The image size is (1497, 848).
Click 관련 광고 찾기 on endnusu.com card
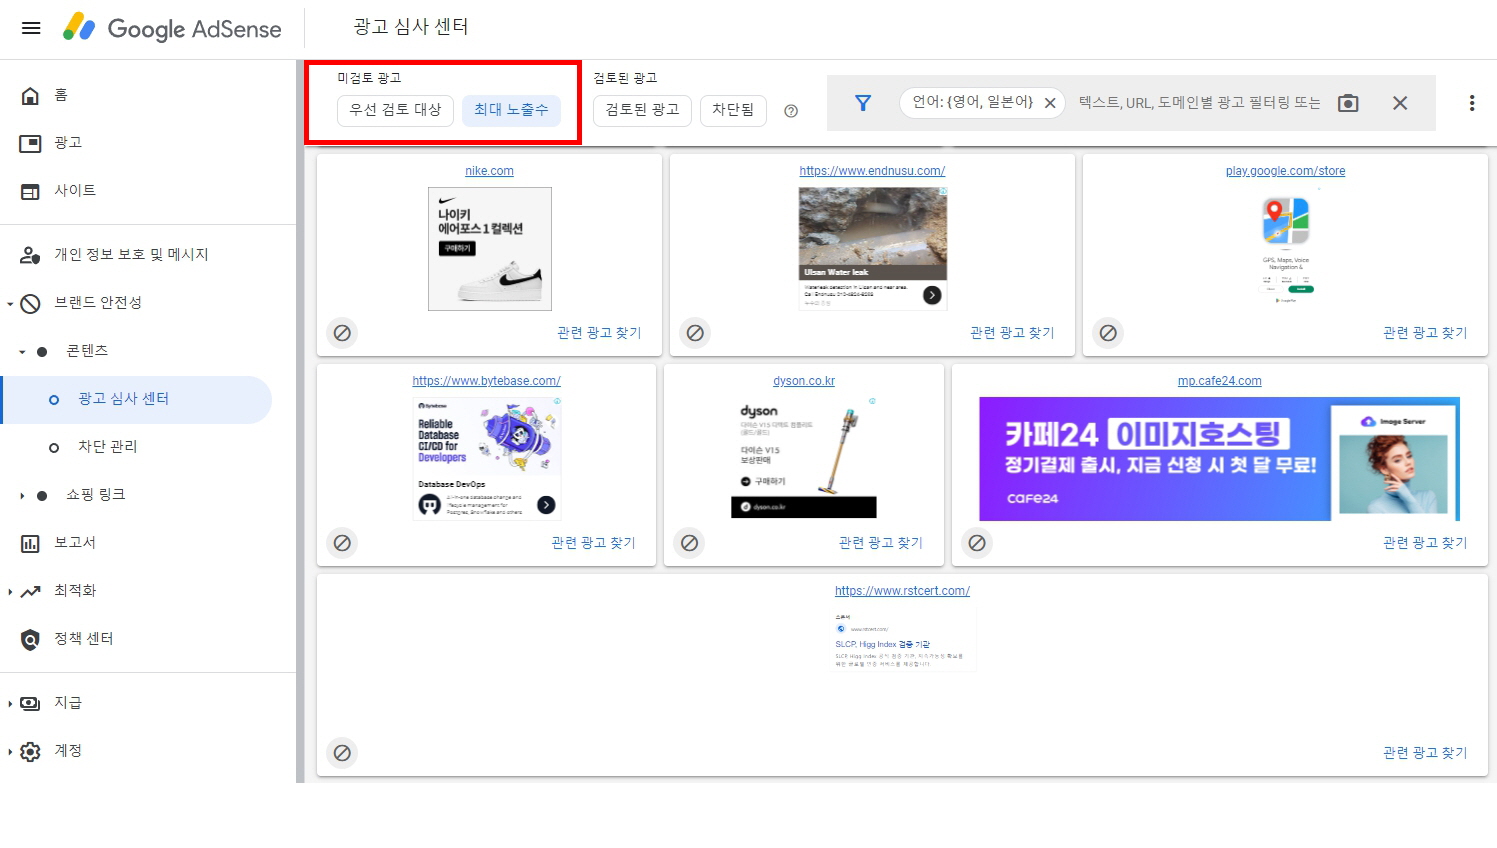(1012, 333)
